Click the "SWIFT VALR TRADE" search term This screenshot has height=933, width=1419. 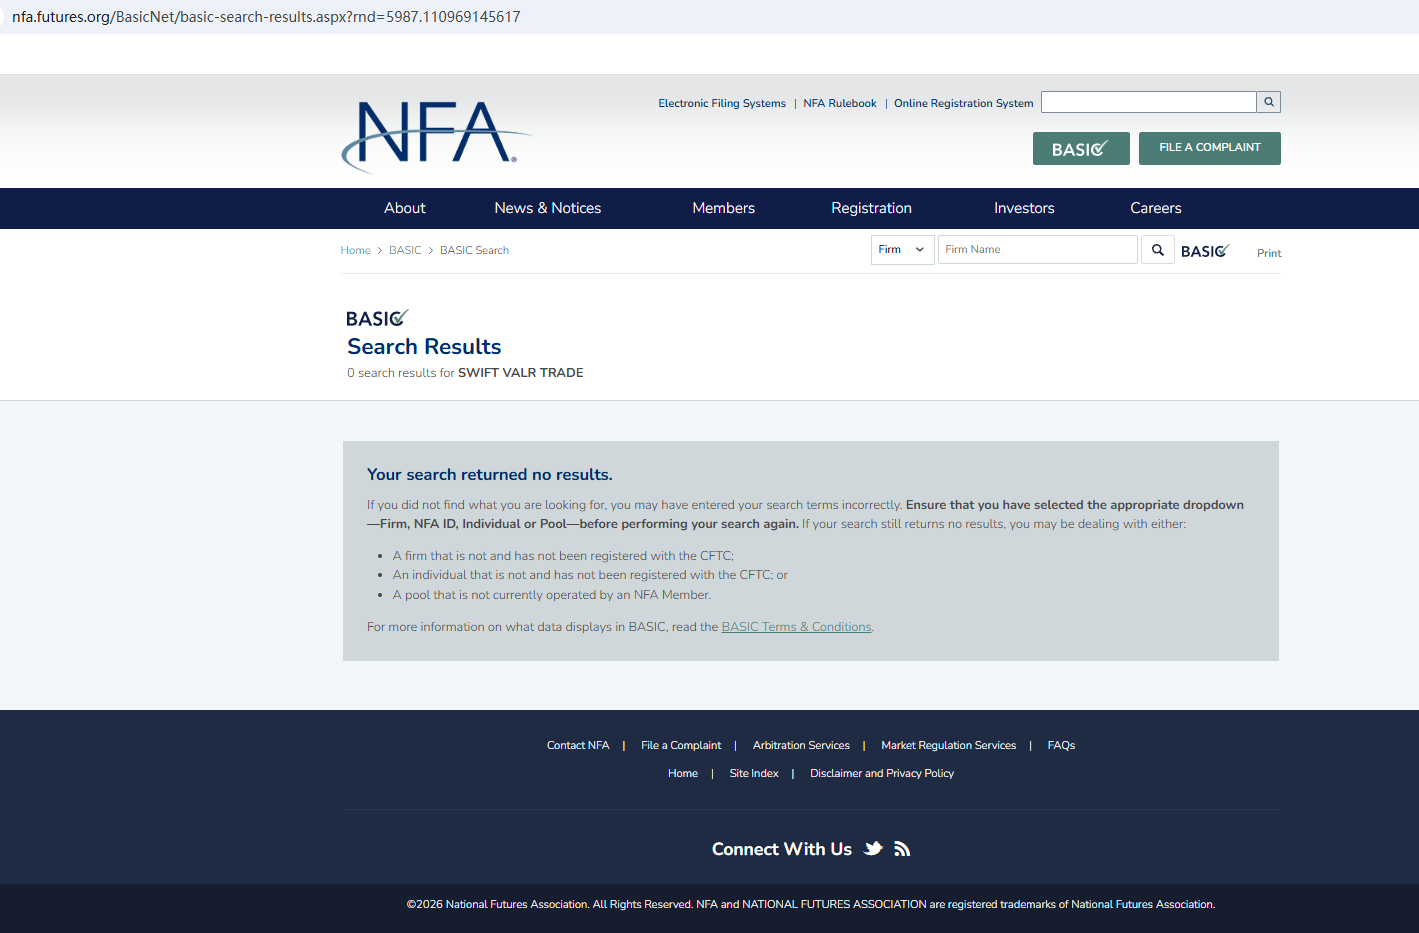click(x=521, y=373)
